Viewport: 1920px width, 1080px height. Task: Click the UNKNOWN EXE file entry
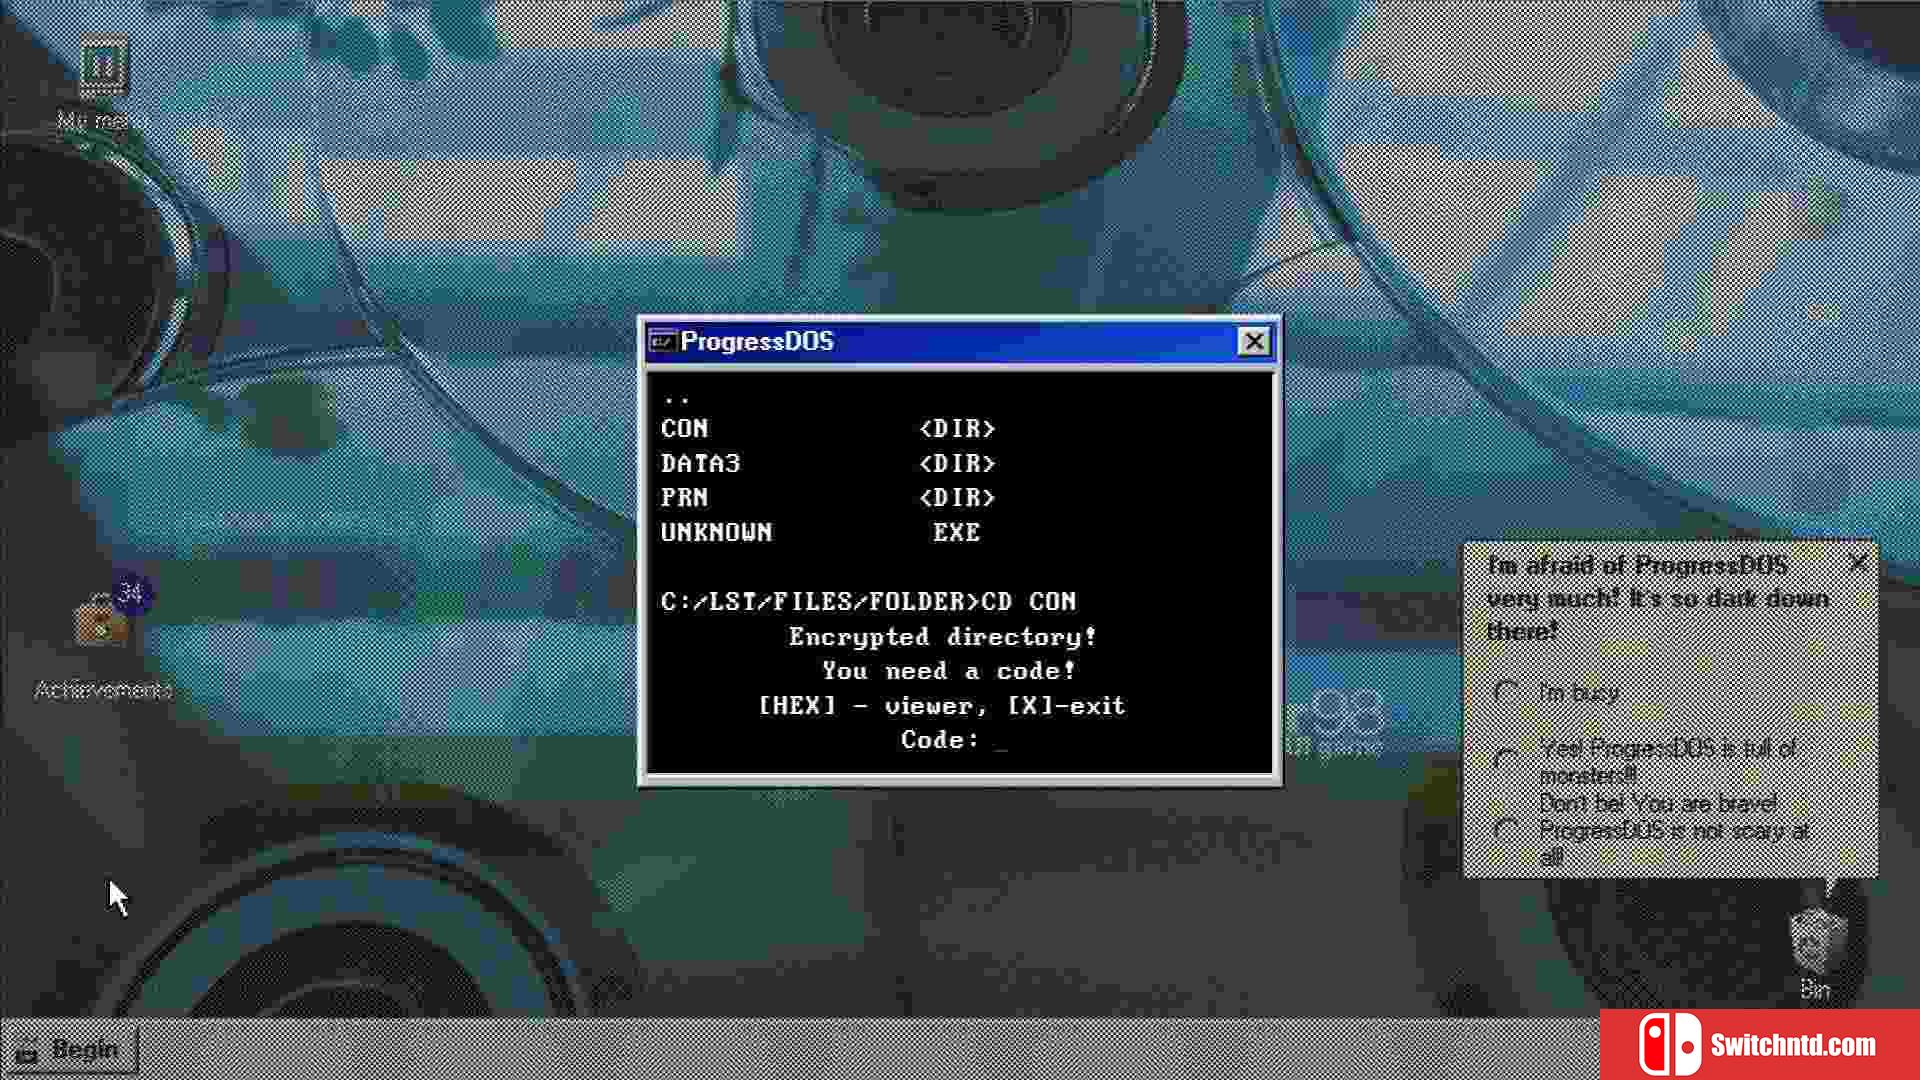(821, 533)
